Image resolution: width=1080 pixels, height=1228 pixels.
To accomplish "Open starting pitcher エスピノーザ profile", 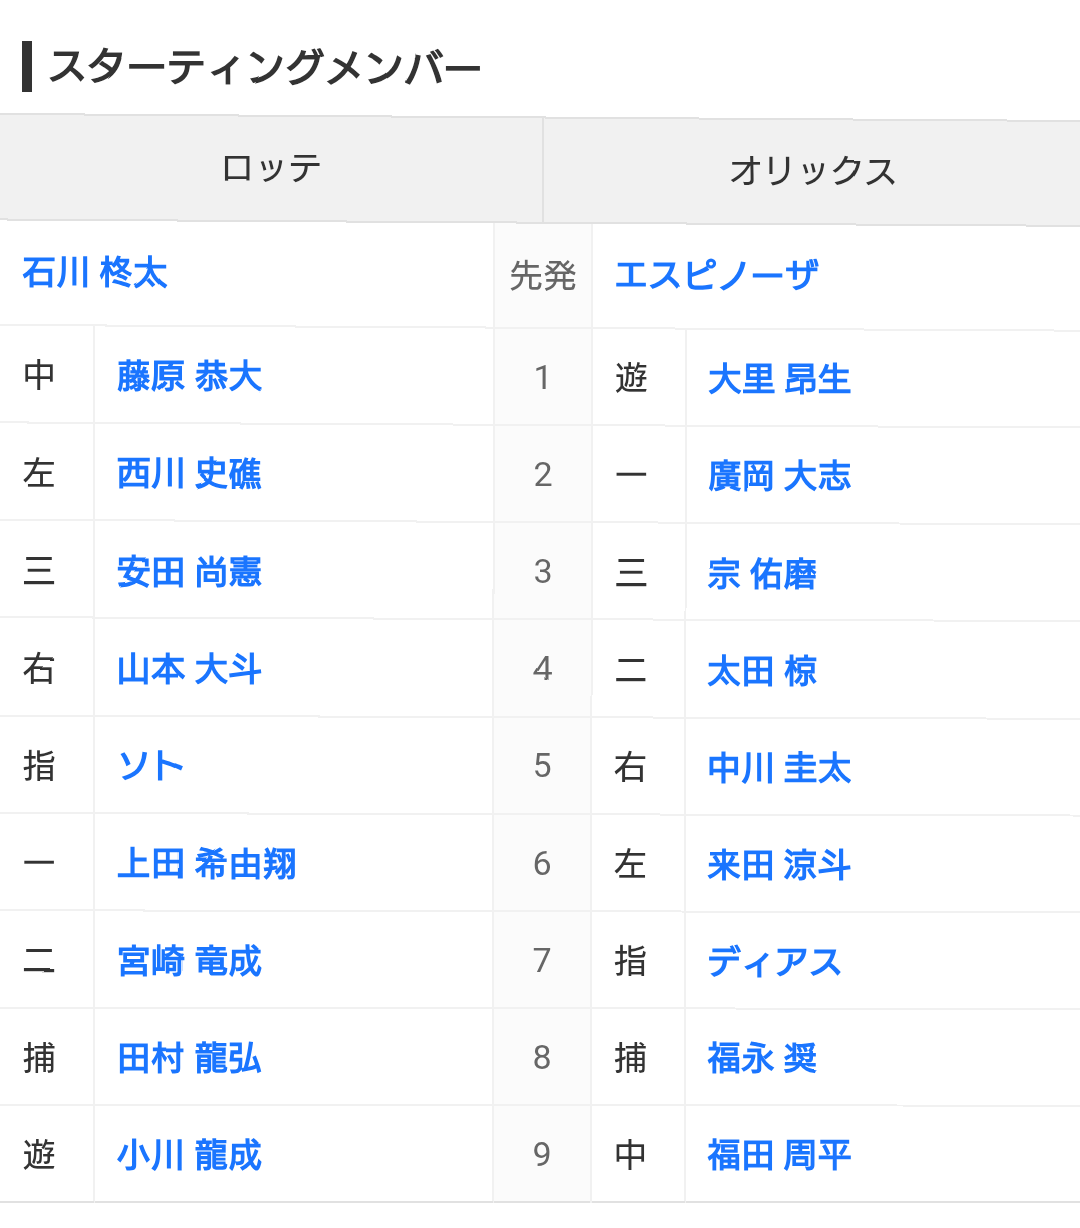I will [x=717, y=275].
